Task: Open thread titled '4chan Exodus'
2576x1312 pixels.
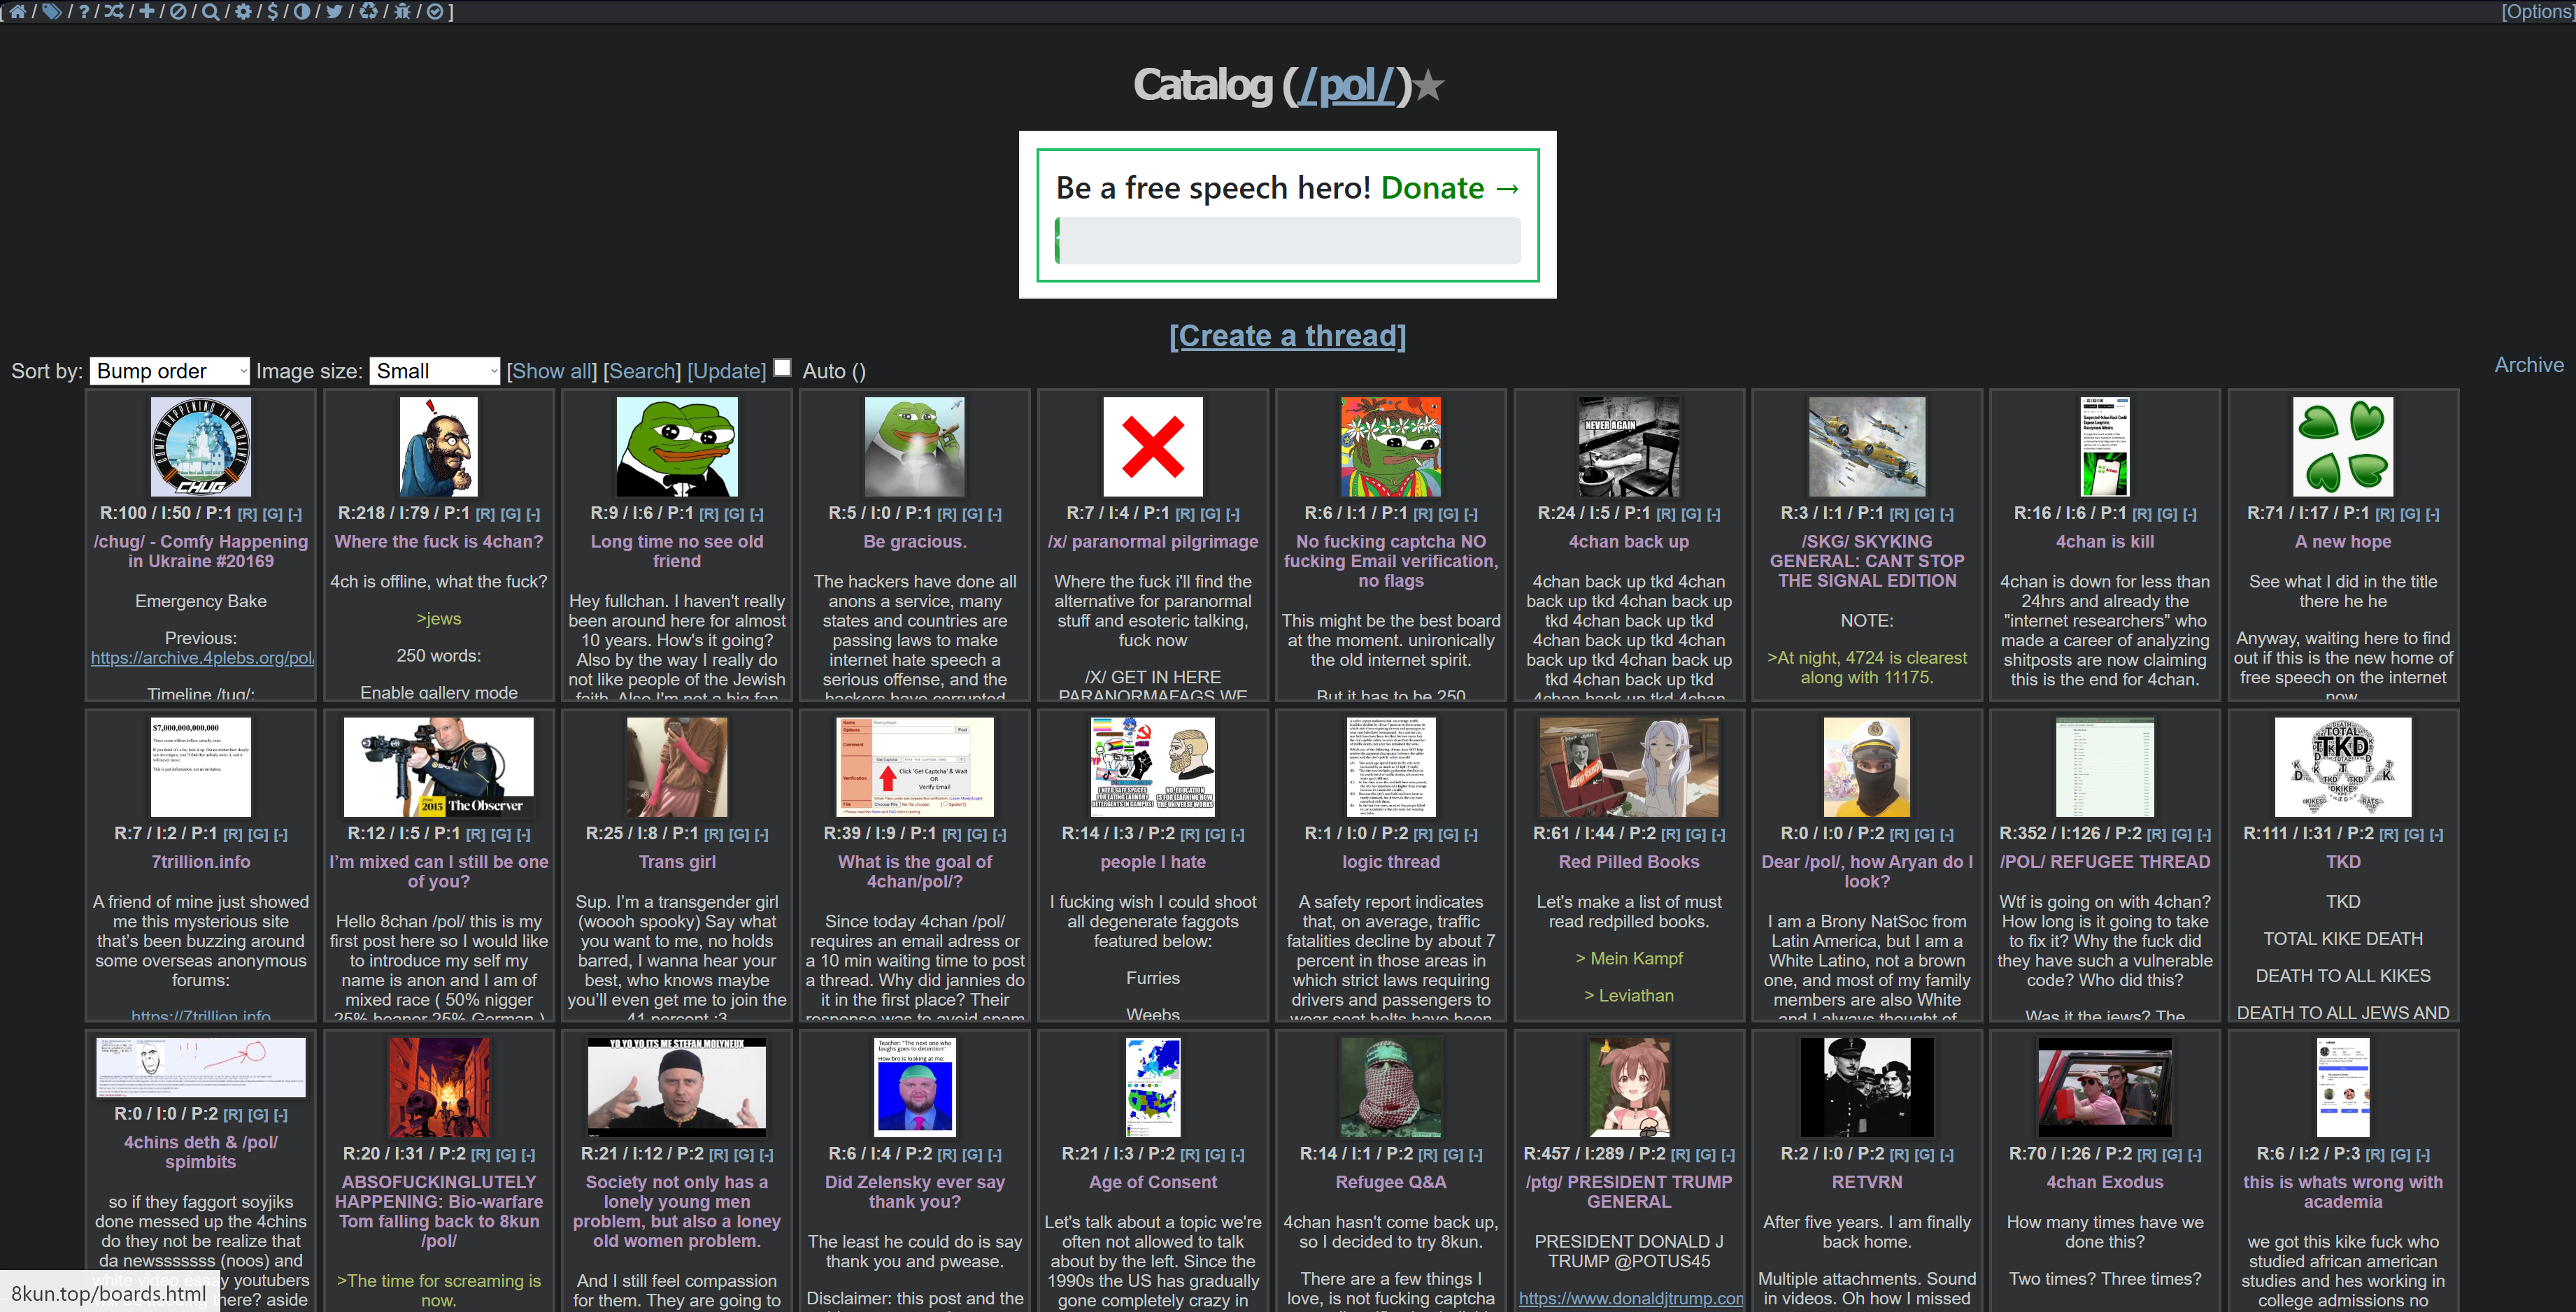Action: point(2104,1182)
